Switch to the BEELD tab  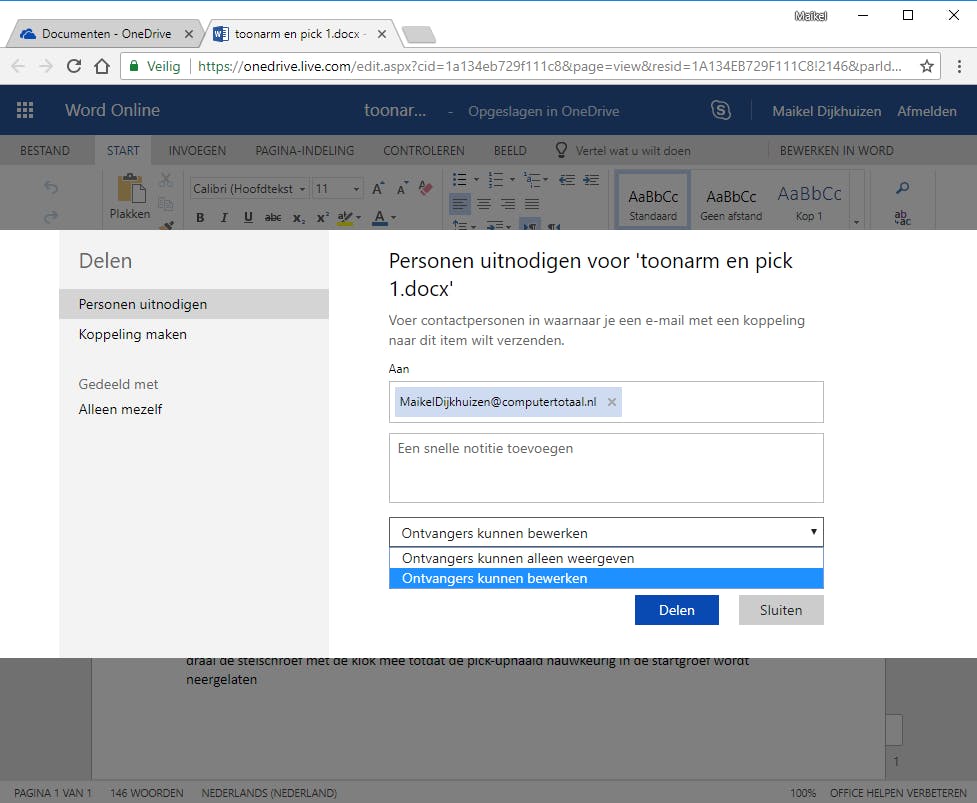pos(510,151)
